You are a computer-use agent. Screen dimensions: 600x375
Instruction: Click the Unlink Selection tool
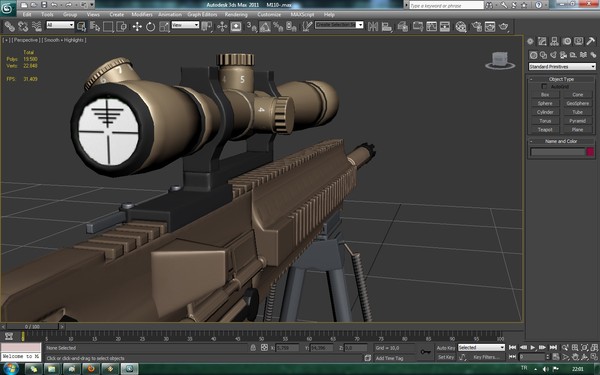point(23,26)
